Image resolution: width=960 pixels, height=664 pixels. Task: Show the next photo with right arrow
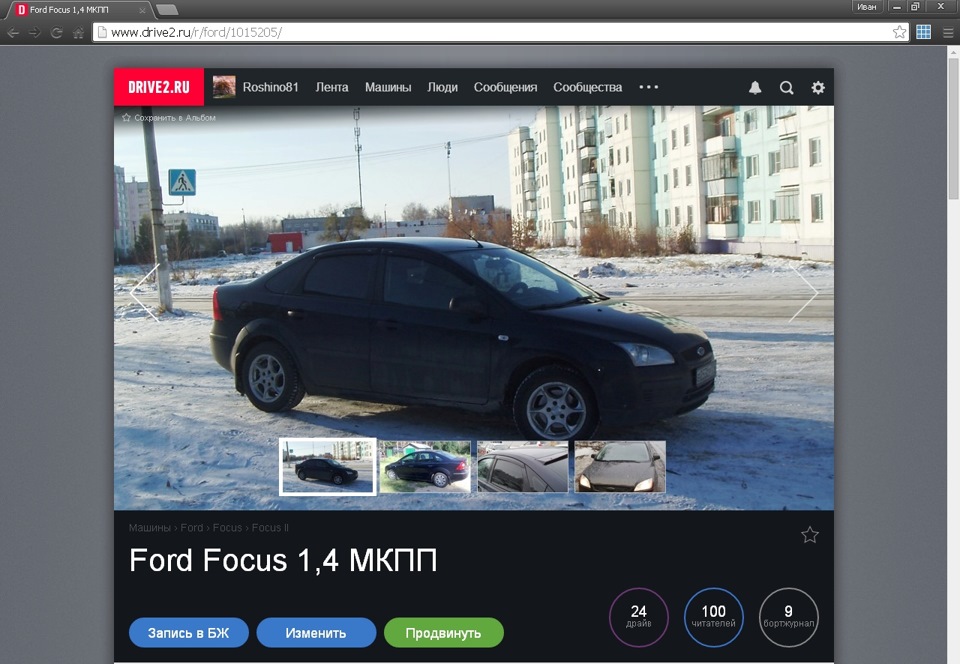pos(803,293)
